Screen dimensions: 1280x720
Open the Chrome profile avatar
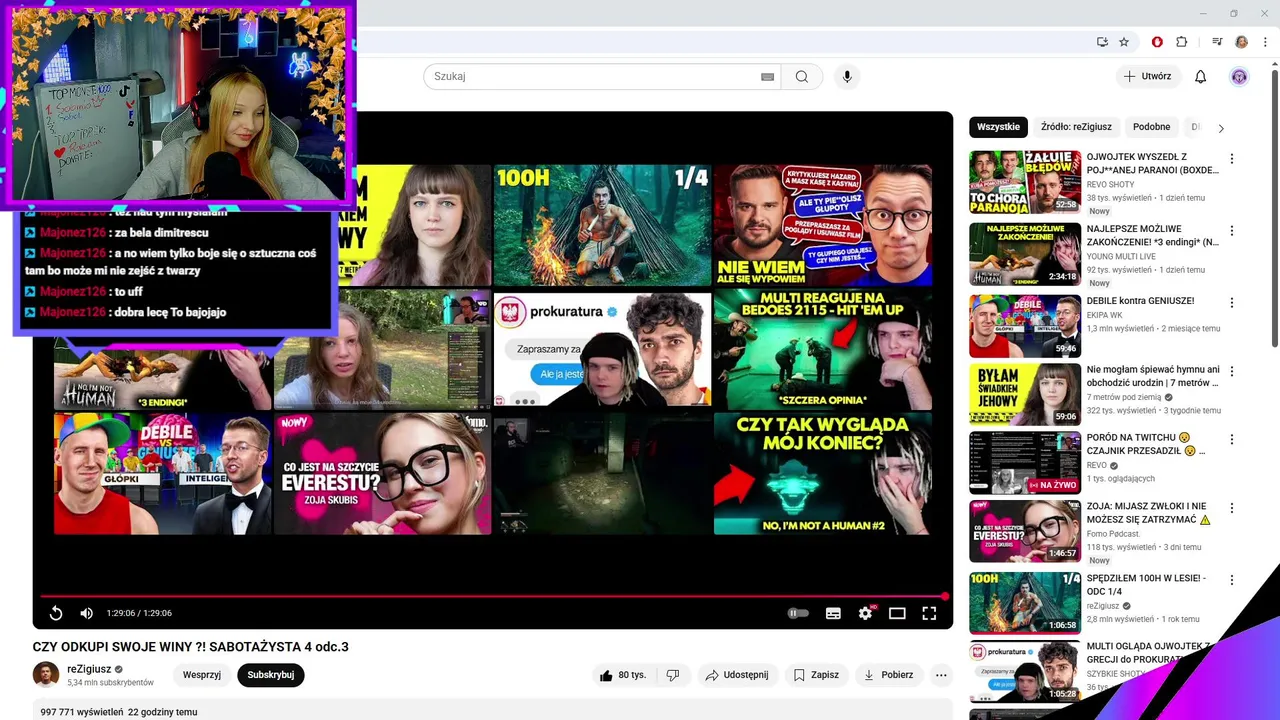pyautogui.click(x=1241, y=42)
